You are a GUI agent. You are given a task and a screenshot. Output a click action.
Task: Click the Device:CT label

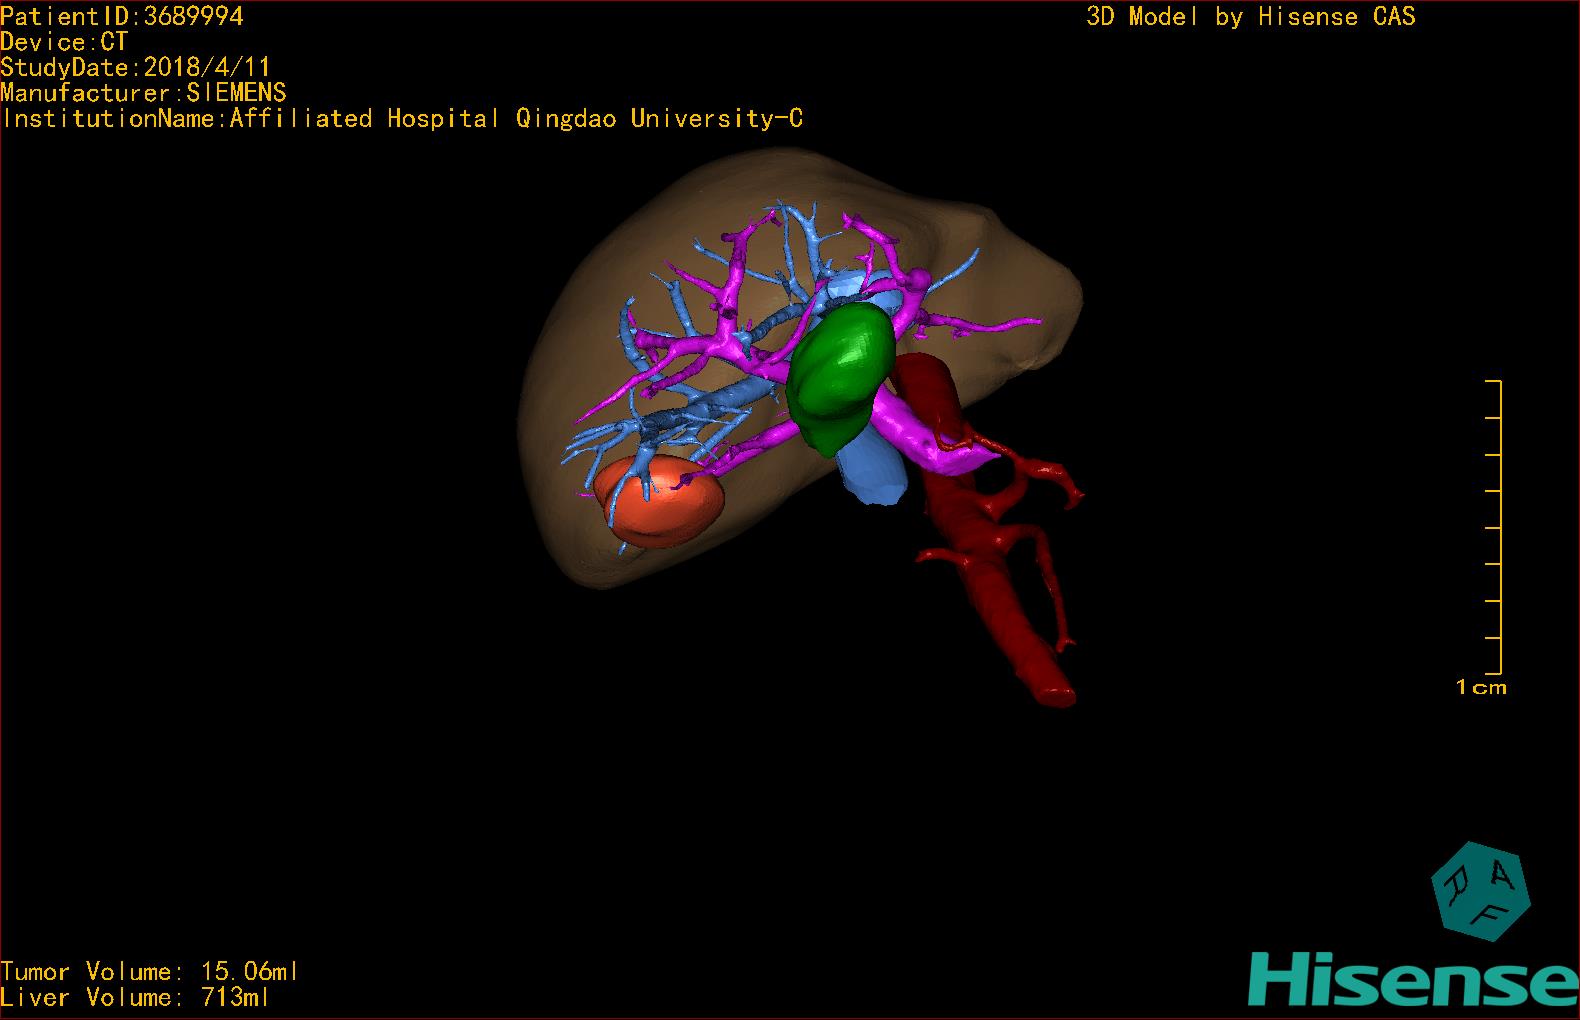click(64, 42)
